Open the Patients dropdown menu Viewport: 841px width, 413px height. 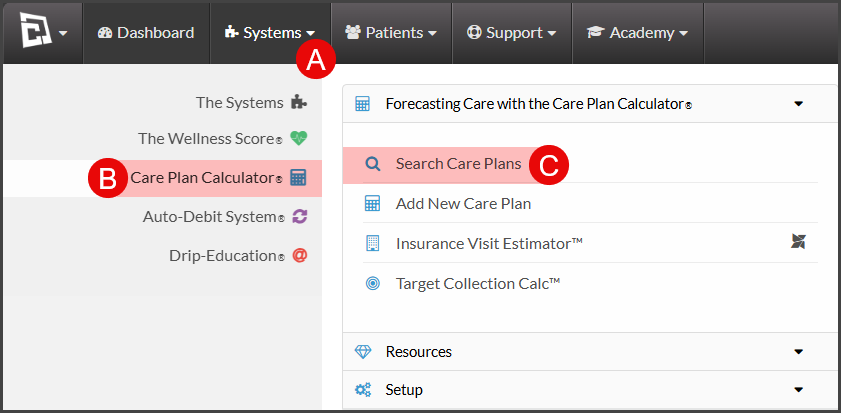click(x=391, y=33)
